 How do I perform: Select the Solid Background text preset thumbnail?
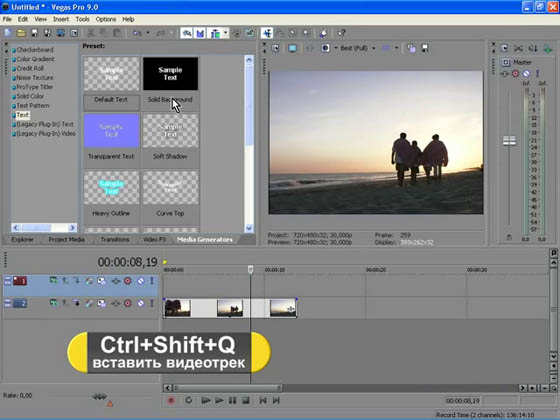(170, 74)
